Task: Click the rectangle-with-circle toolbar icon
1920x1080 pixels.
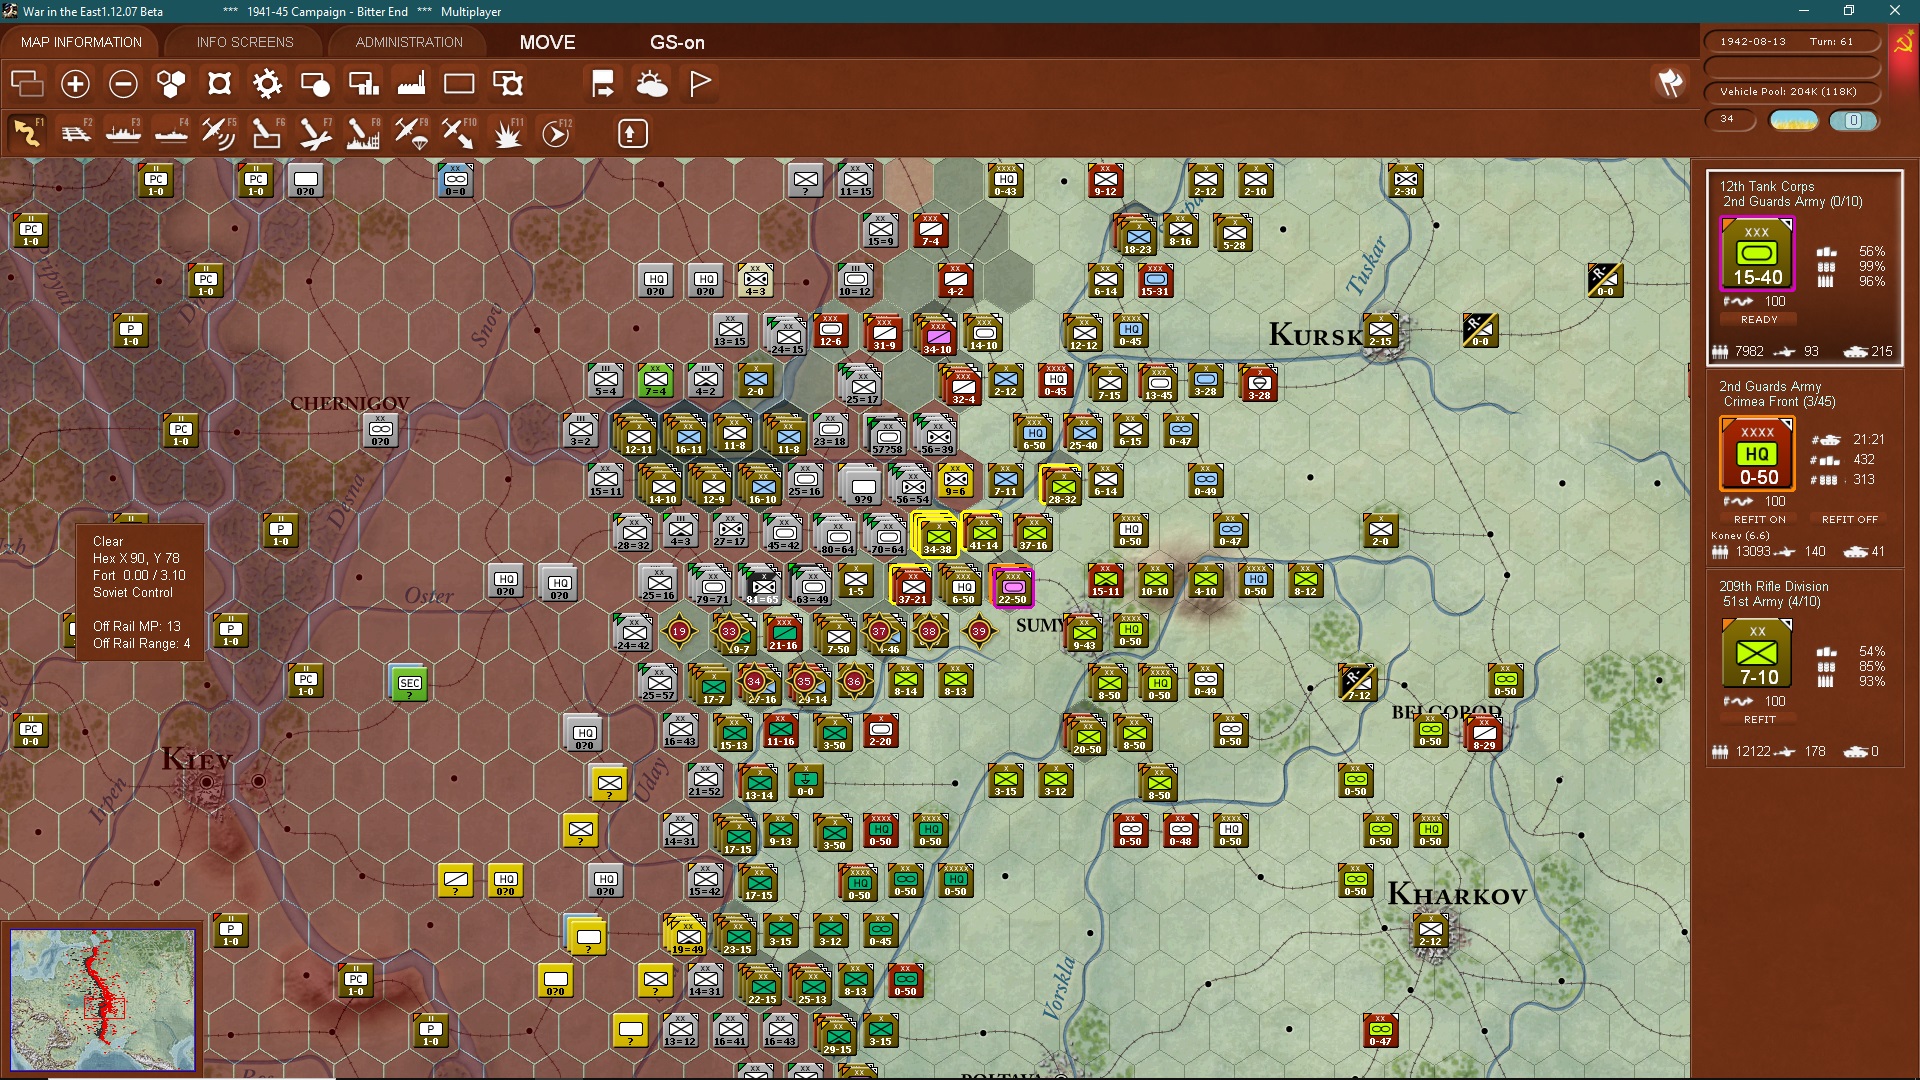Action: tap(315, 84)
